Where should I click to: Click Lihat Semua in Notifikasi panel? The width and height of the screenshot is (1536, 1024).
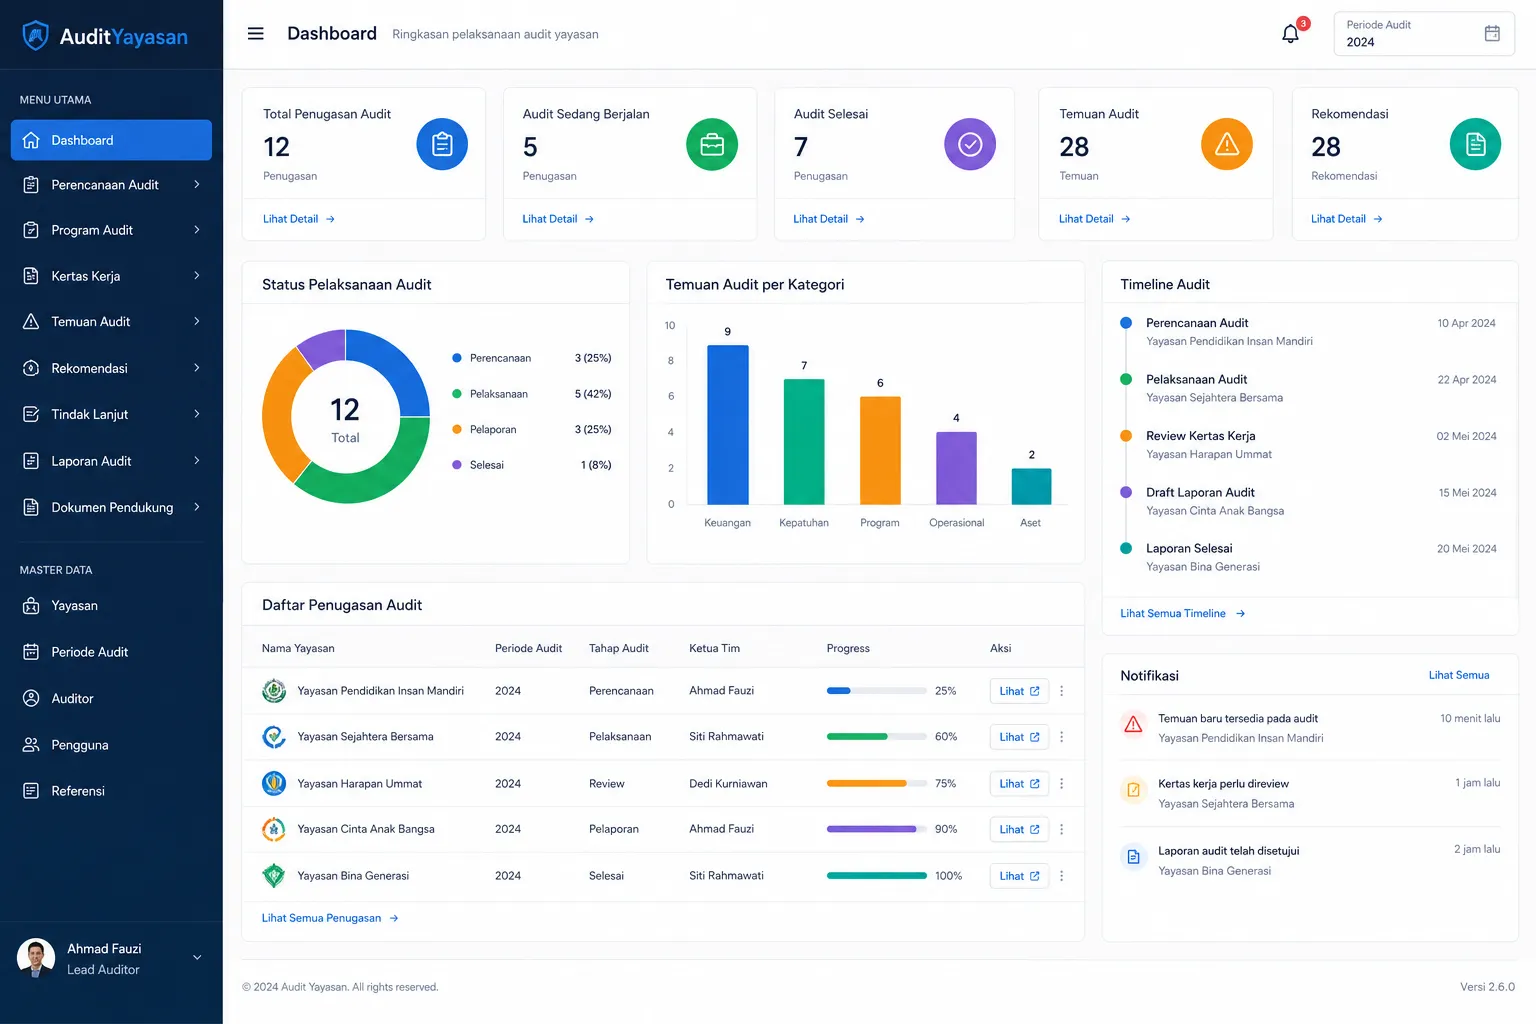tap(1459, 676)
